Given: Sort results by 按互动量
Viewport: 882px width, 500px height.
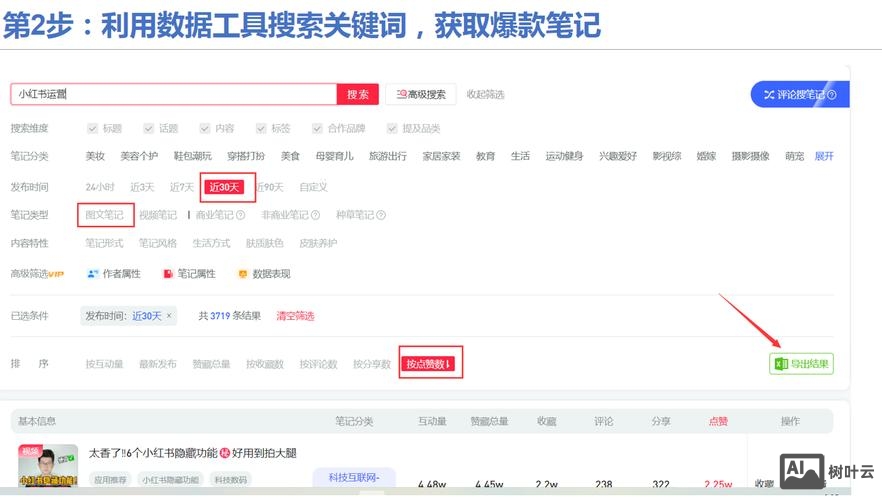Looking at the screenshot, I should 104,364.
